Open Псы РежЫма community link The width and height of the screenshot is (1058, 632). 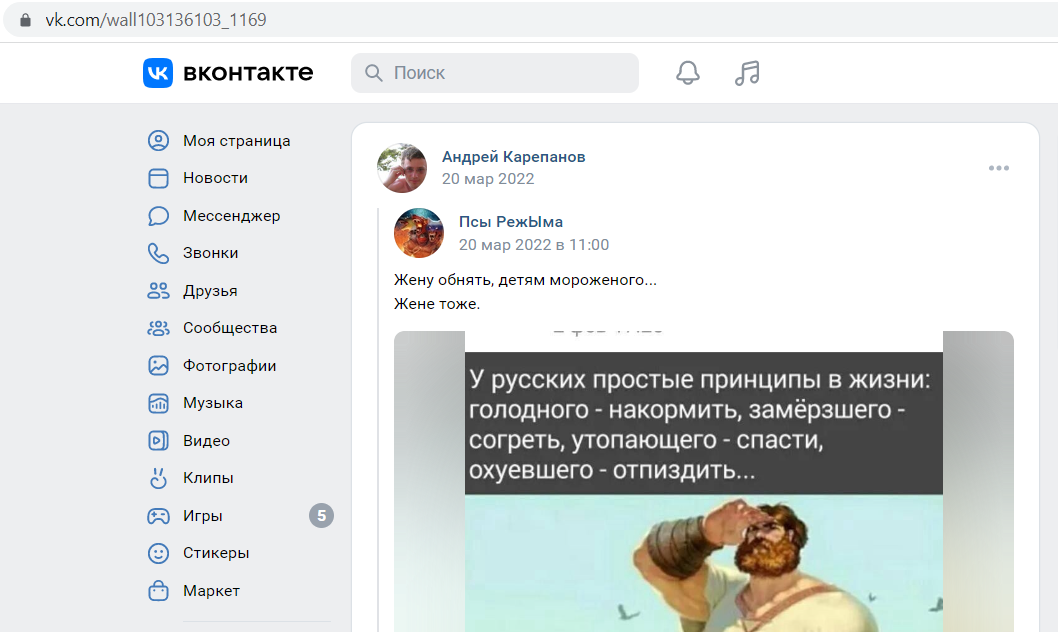[511, 222]
